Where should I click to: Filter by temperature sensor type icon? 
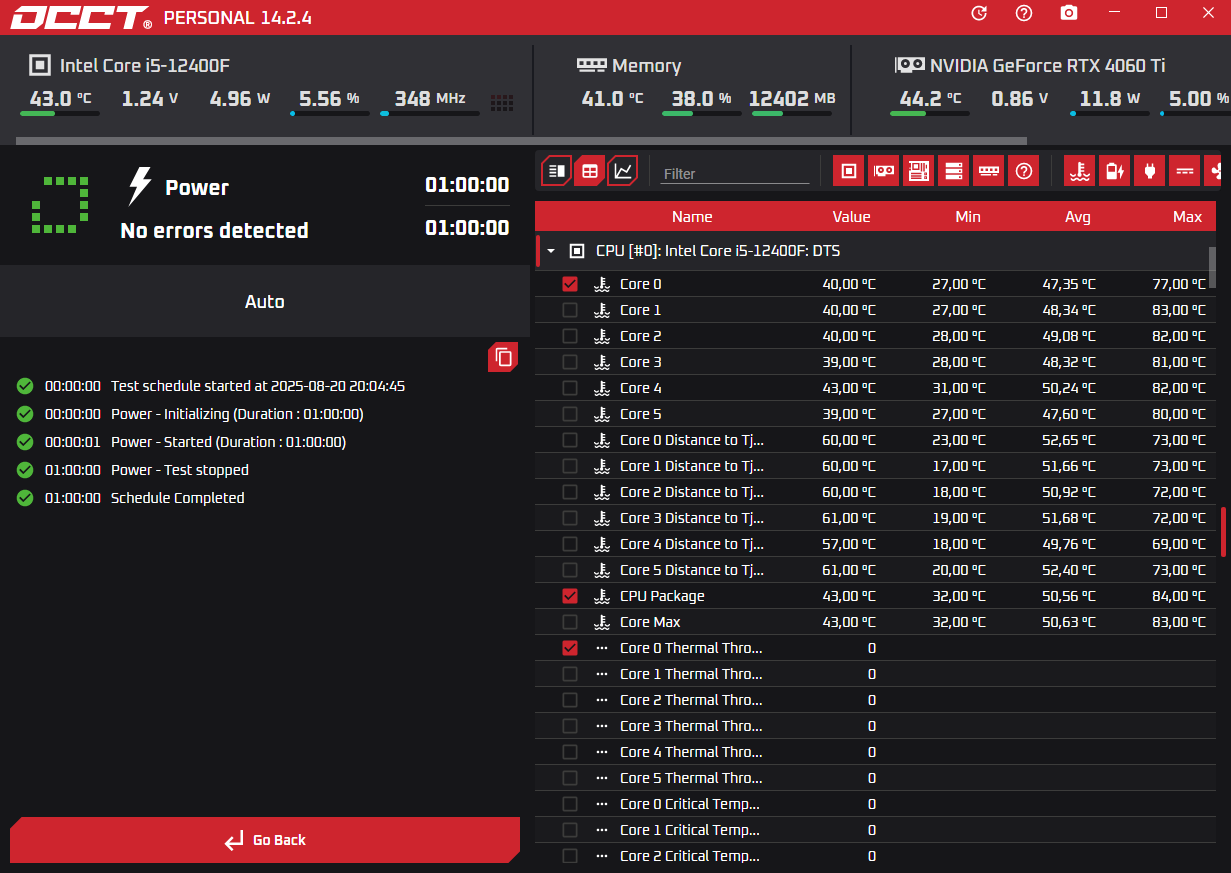1080,171
